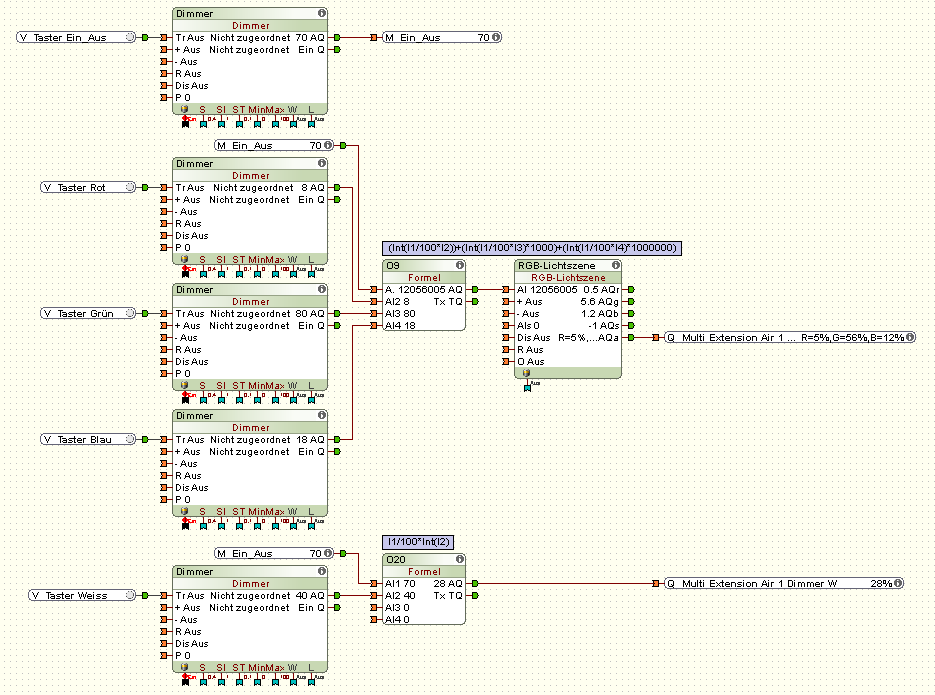The height and width of the screenshot is (695, 935).
Task: Activate the V_Taster Blau round input button
Action: (x=130, y=439)
